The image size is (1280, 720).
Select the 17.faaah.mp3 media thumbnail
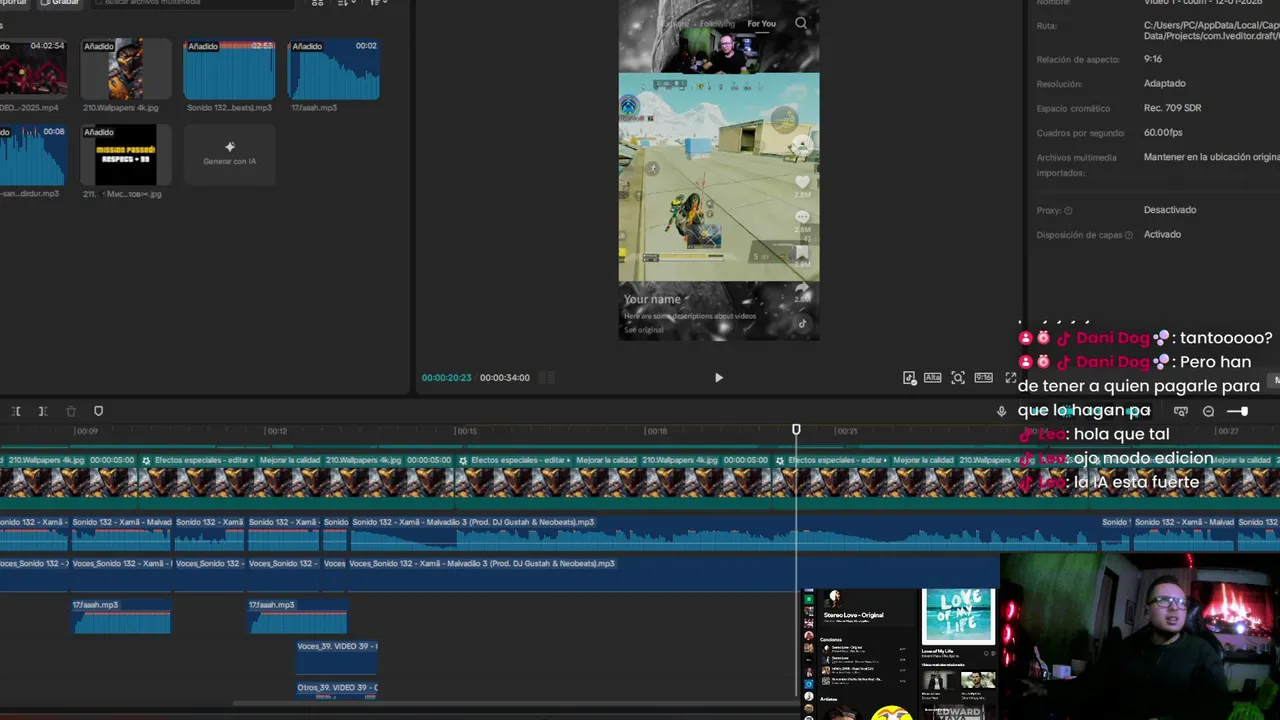point(333,69)
